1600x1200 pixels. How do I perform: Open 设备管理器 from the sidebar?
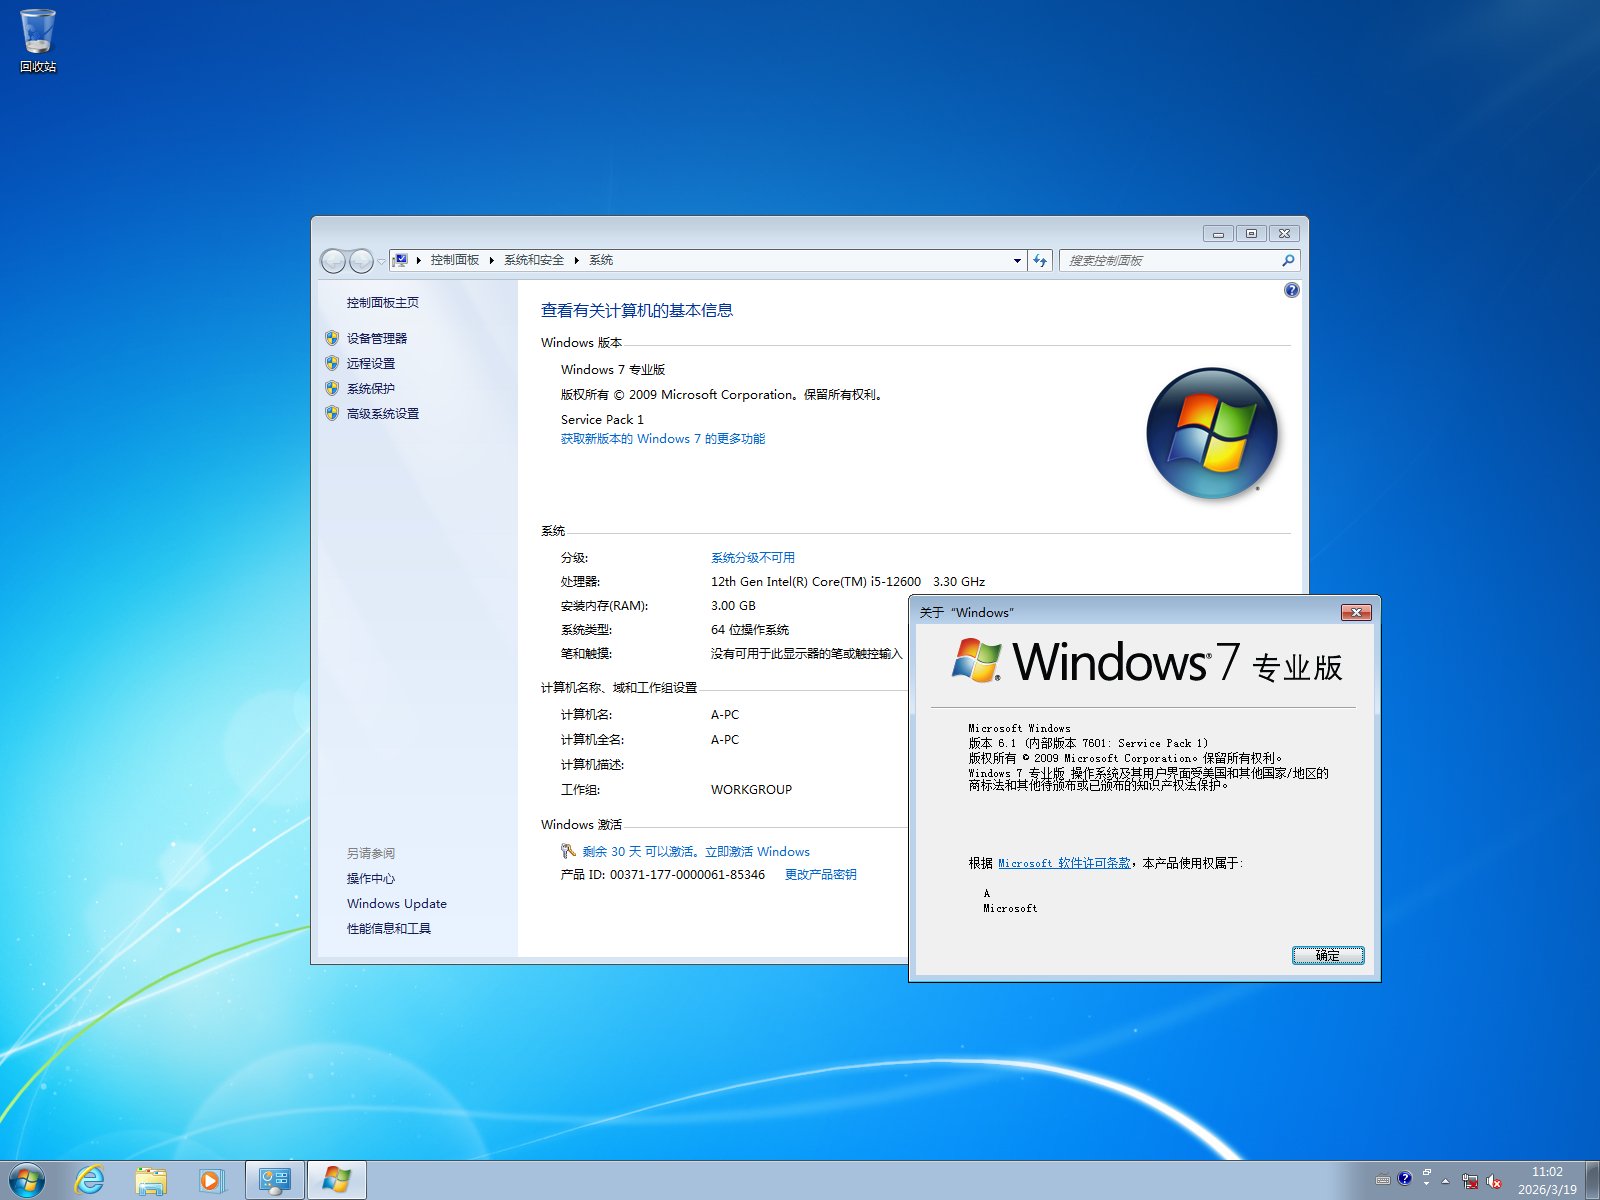[377, 339]
